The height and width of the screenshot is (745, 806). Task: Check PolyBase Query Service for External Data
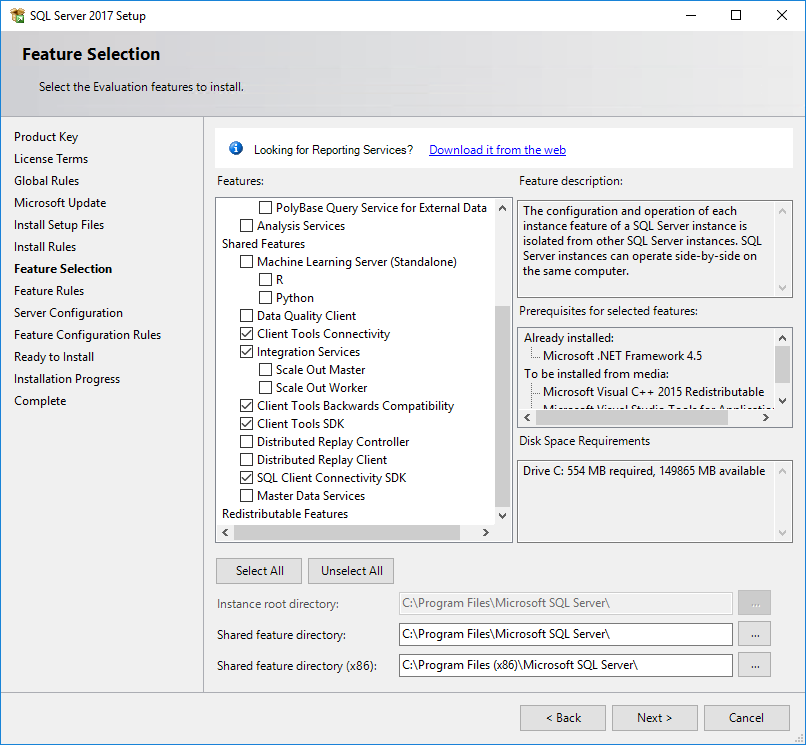coord(265,208)
